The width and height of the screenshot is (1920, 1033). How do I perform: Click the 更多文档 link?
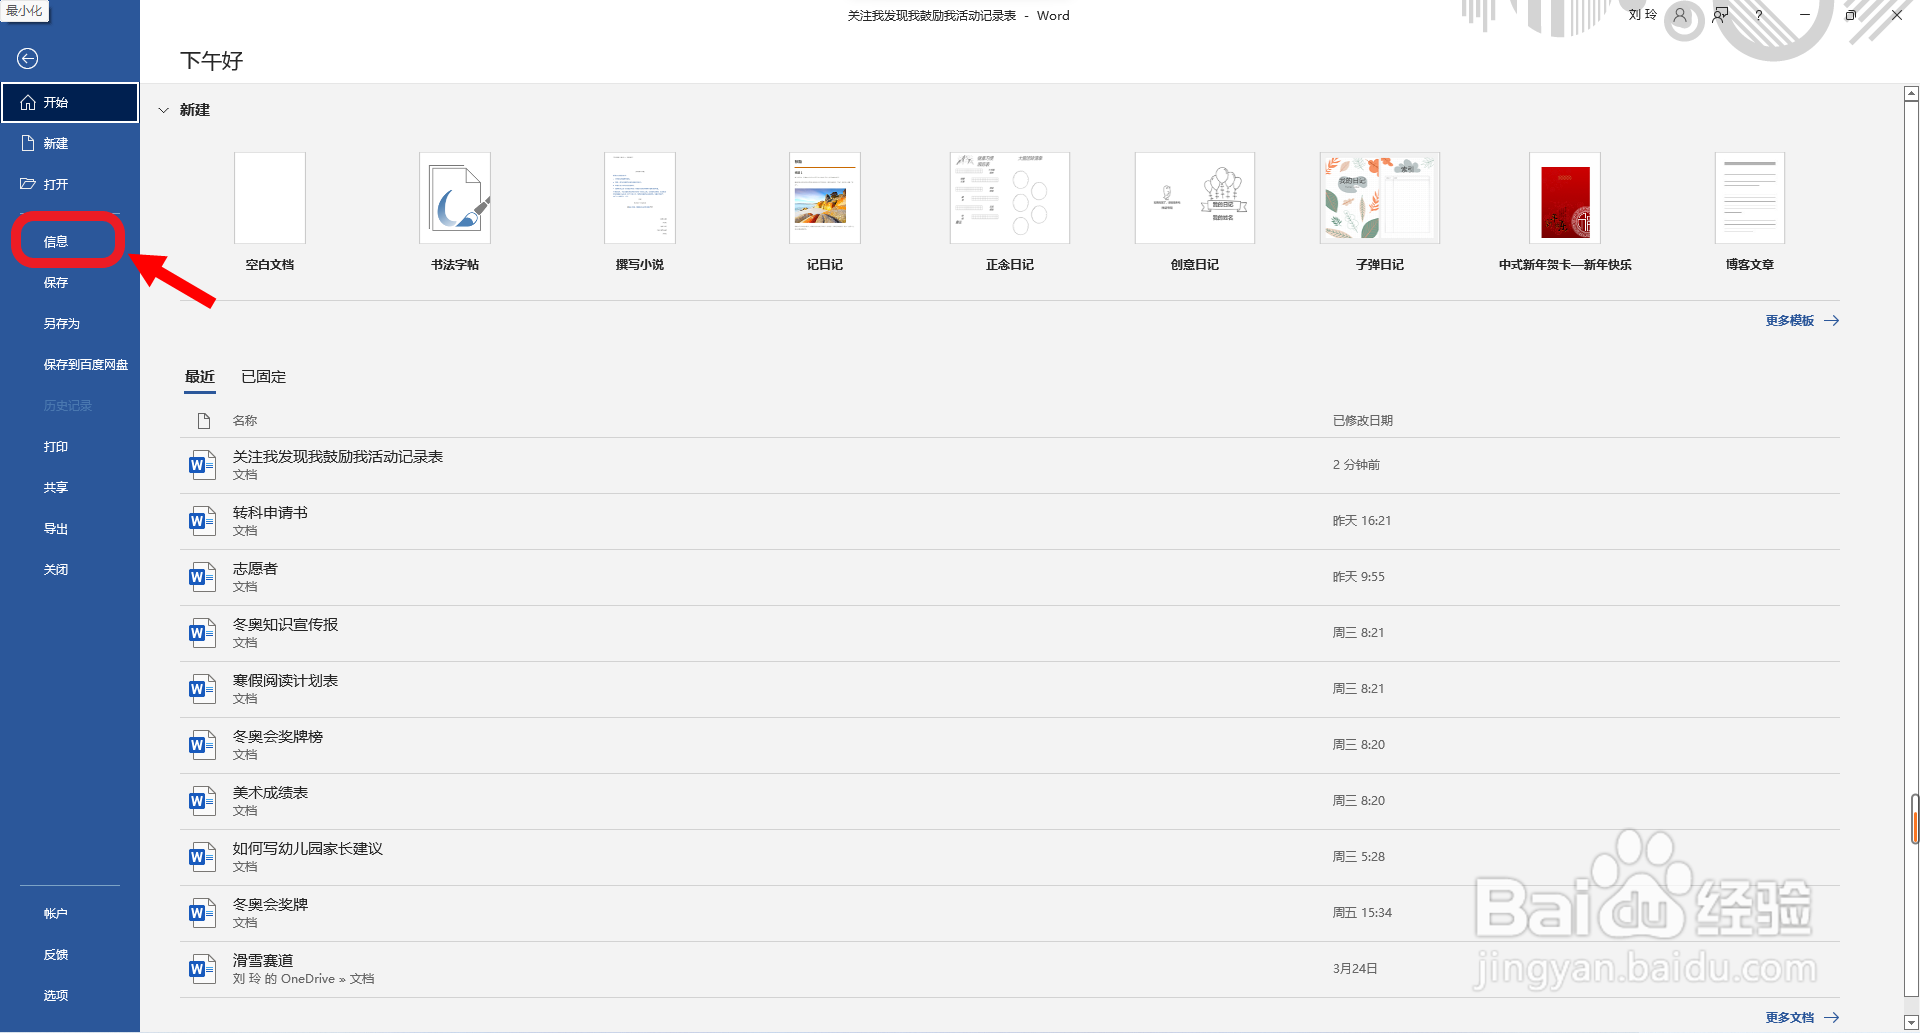(1802, 1018)
